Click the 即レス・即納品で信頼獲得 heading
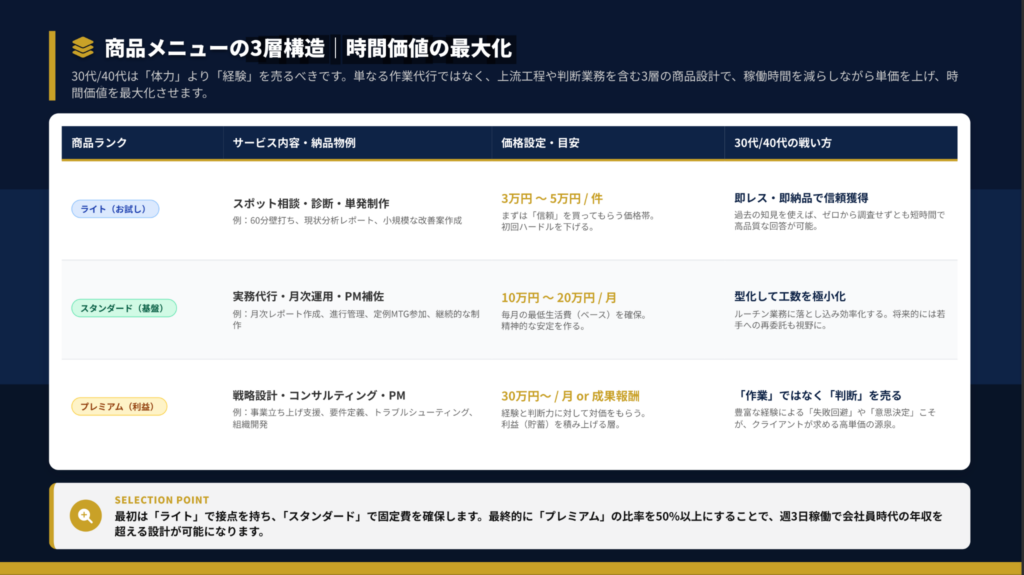 801,198
